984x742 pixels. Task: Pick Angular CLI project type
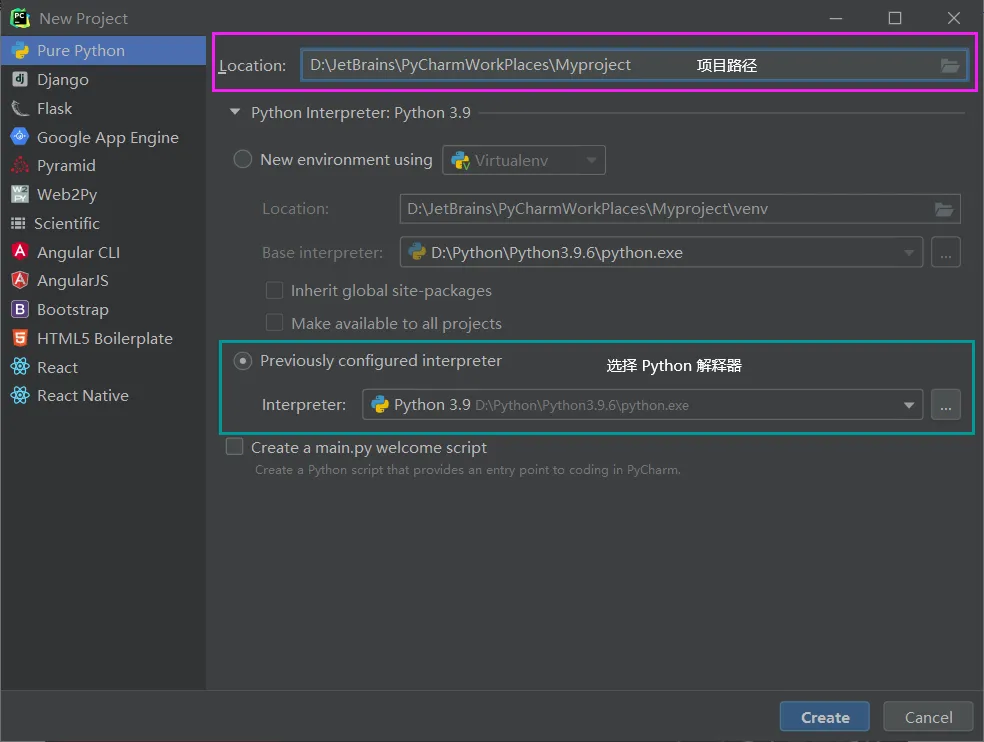[103, 252]
